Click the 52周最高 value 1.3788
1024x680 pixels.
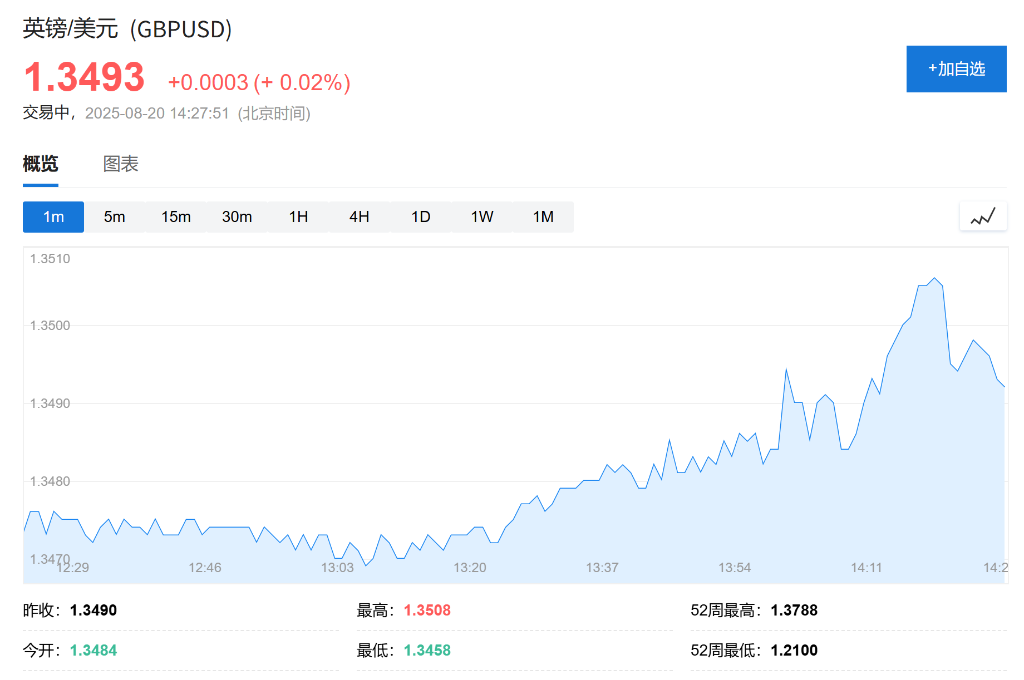[x=794, y=610]
